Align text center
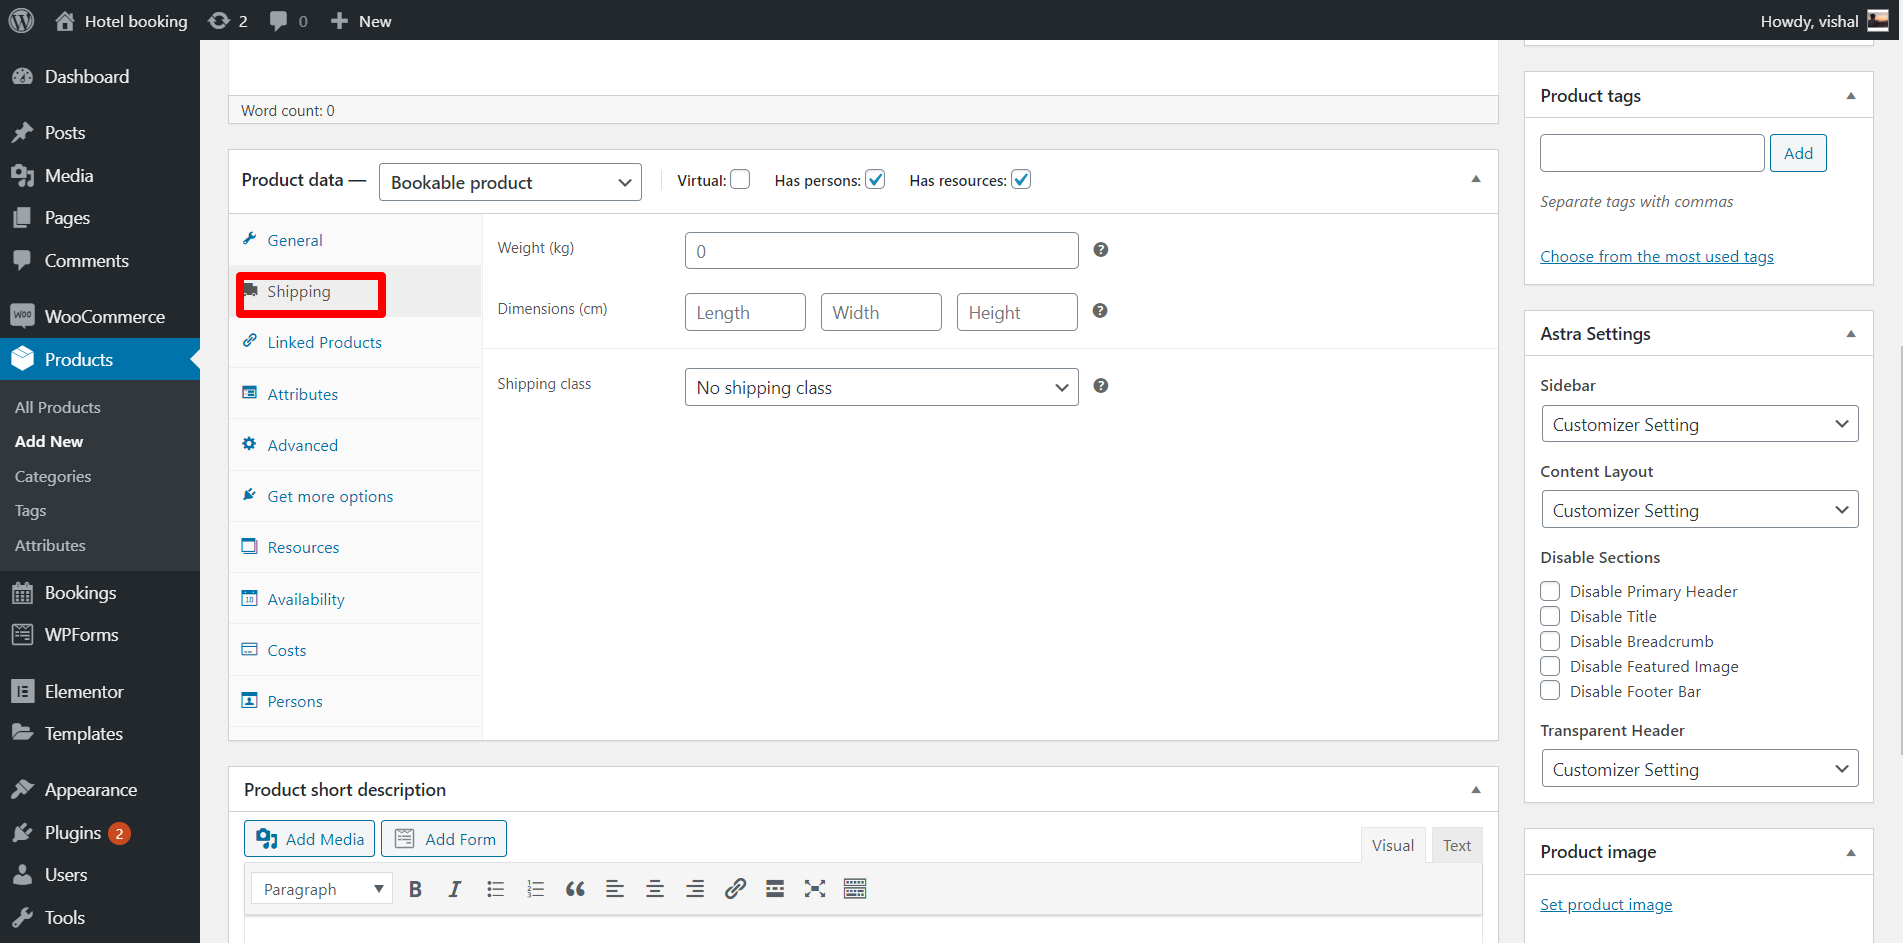 (x=655, y=889)
